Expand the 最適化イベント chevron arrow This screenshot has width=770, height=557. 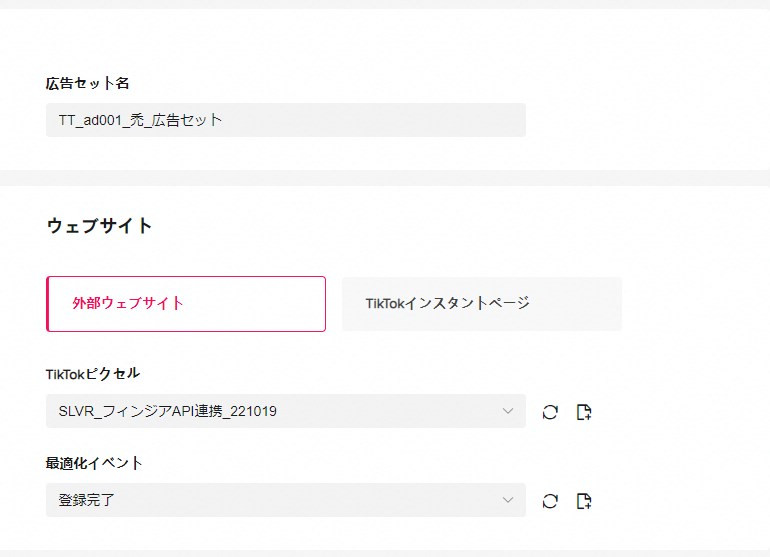tap(508, 500)
